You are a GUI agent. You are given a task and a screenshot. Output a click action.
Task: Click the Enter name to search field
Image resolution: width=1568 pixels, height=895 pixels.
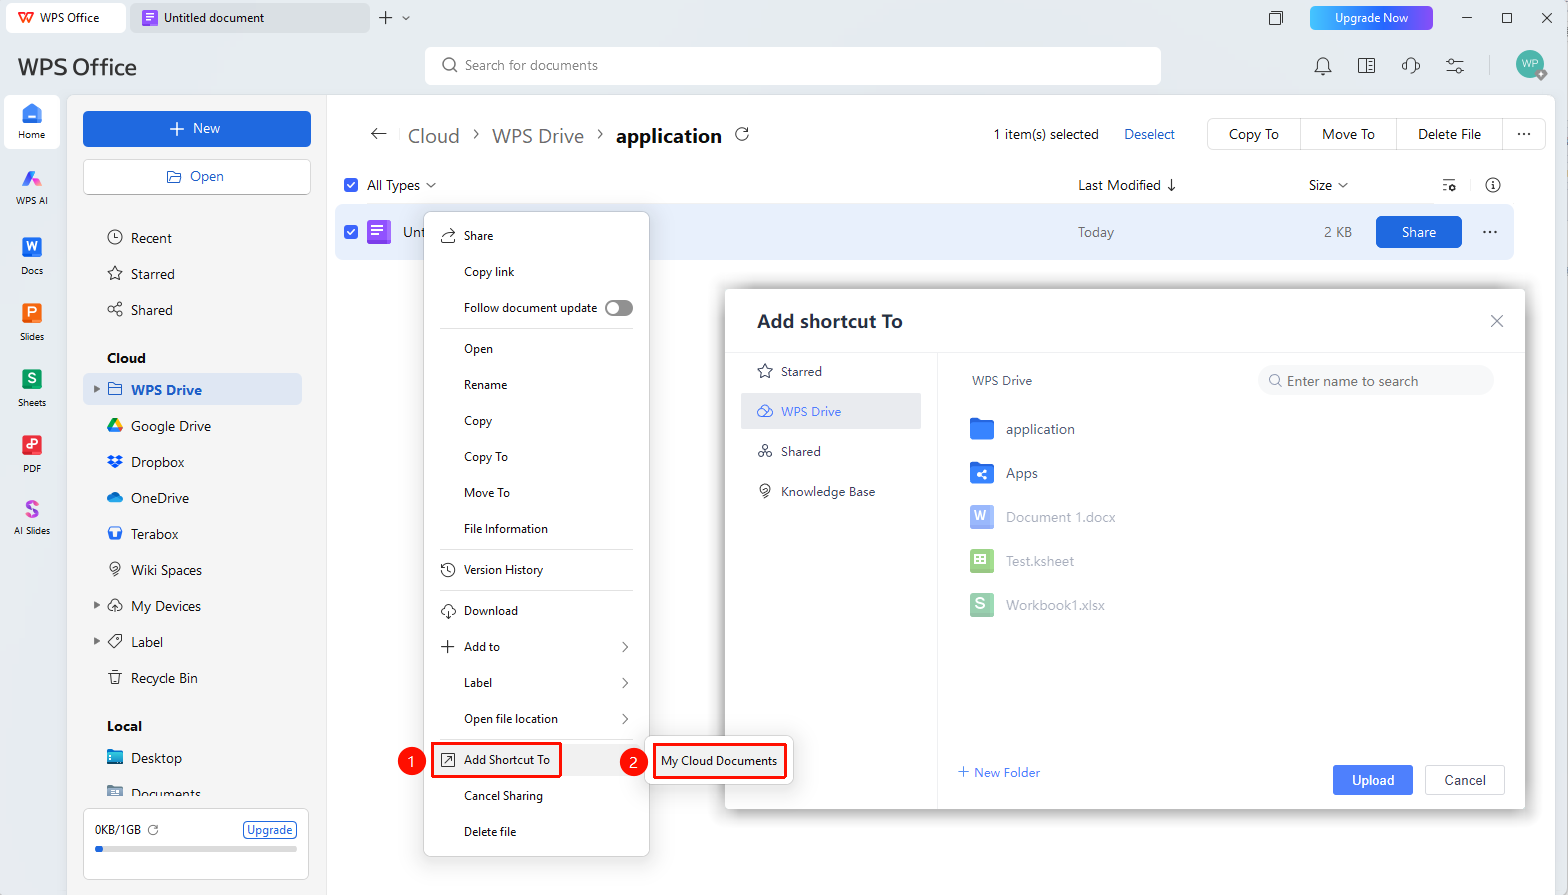tap(1375, 381)
